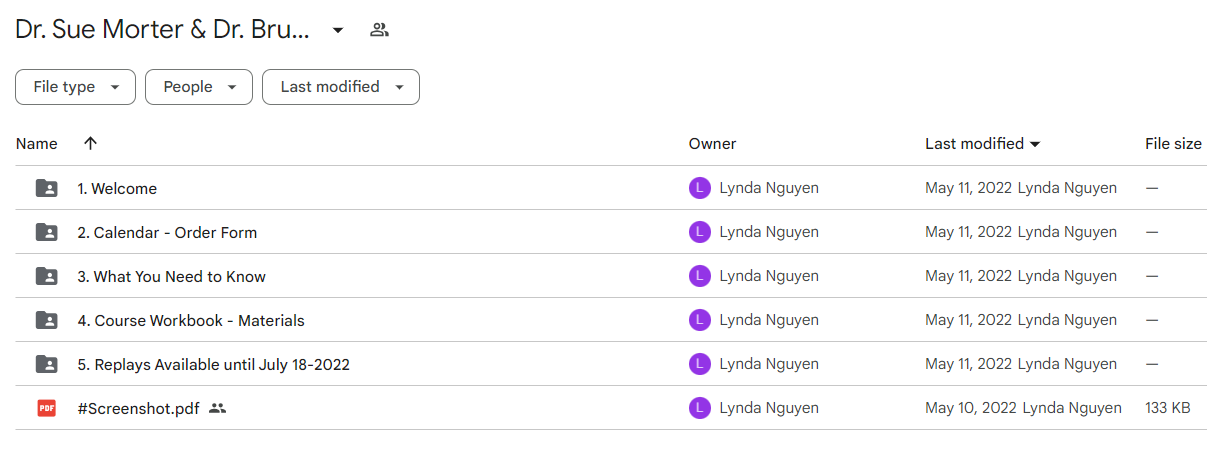This screenshot has width=1207, height=452.
Task: Click the shared-with people icon near the folder title
Action: 379,30
